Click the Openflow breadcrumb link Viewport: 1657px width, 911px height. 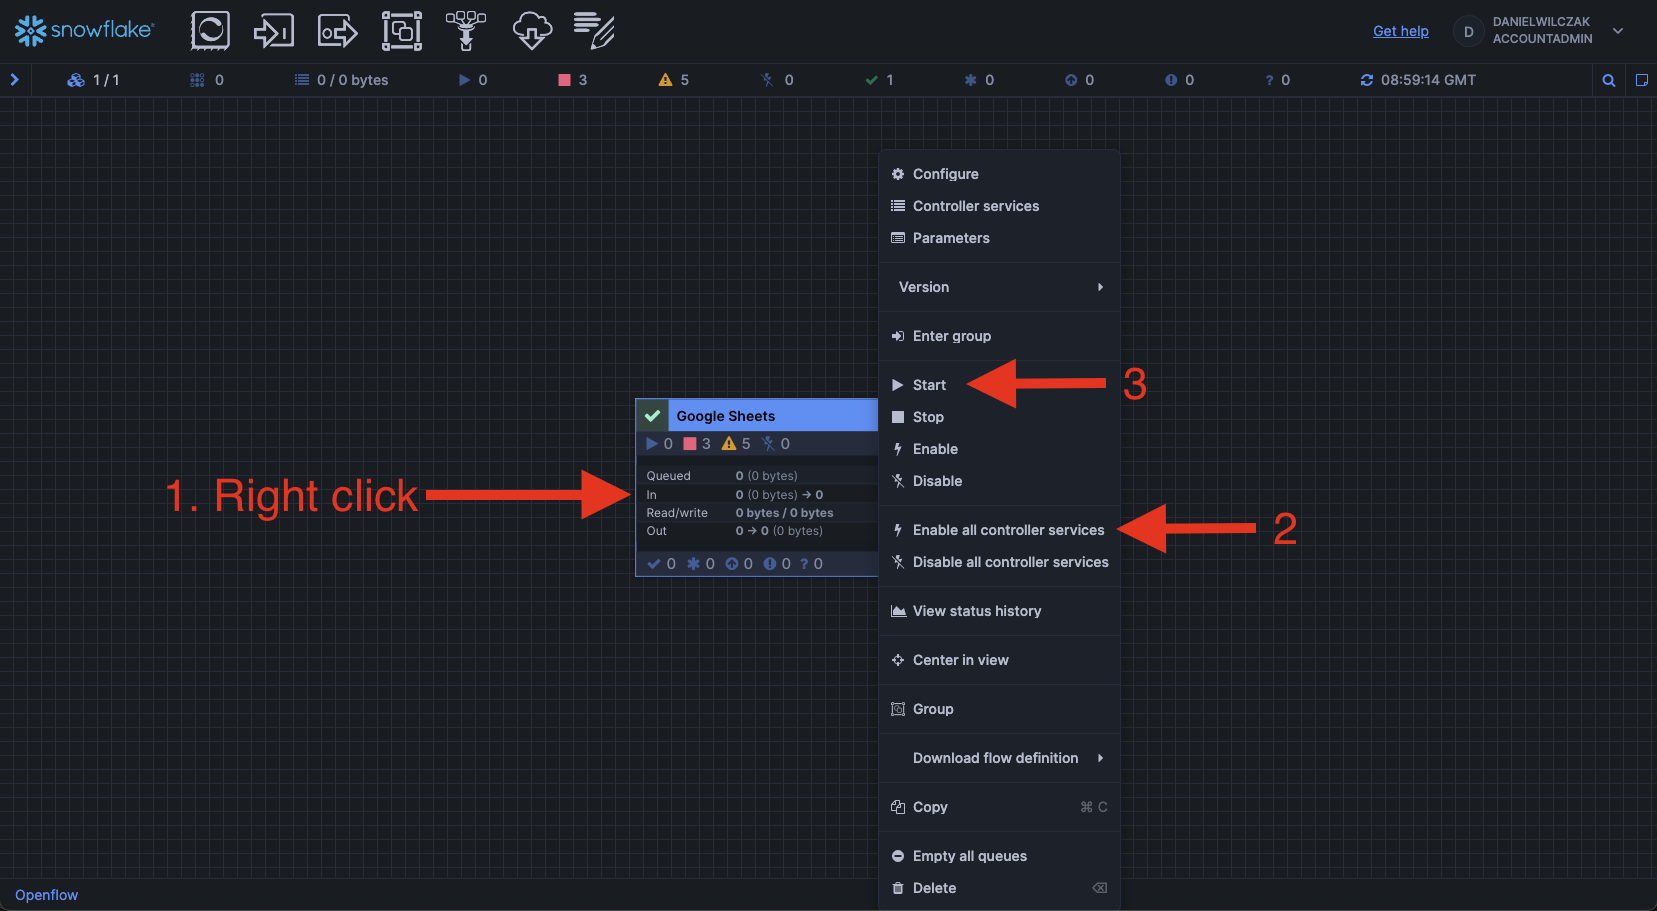[46, 895]
